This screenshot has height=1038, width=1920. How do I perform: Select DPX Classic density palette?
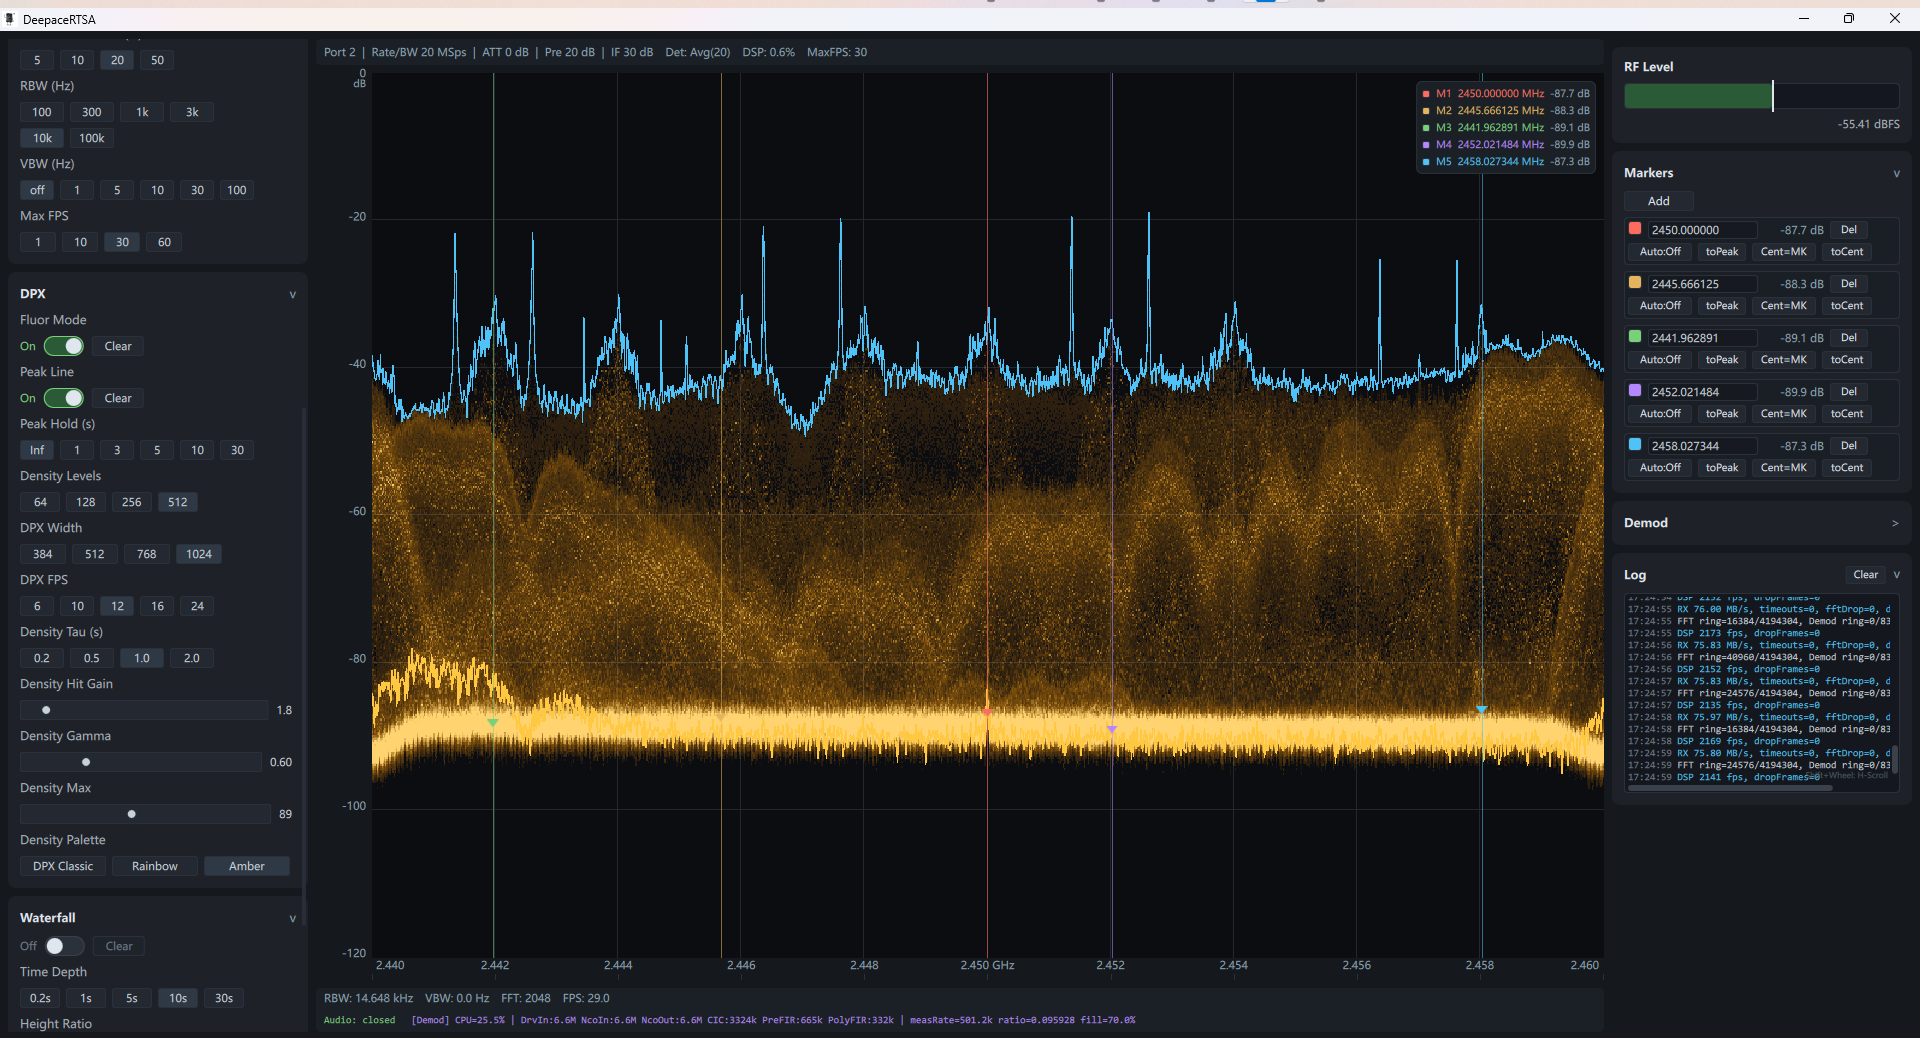click(63, 866)
